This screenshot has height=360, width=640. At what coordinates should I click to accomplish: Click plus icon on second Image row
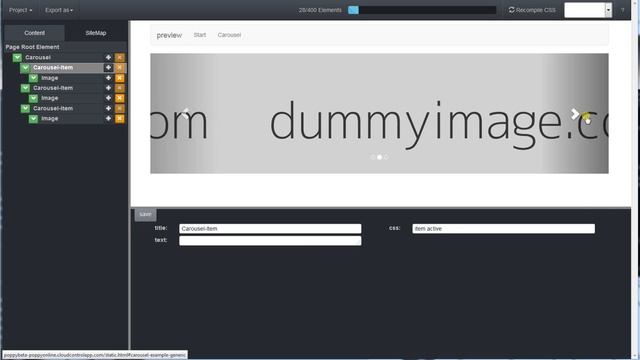pyautogui.click(x=108, y=98)
